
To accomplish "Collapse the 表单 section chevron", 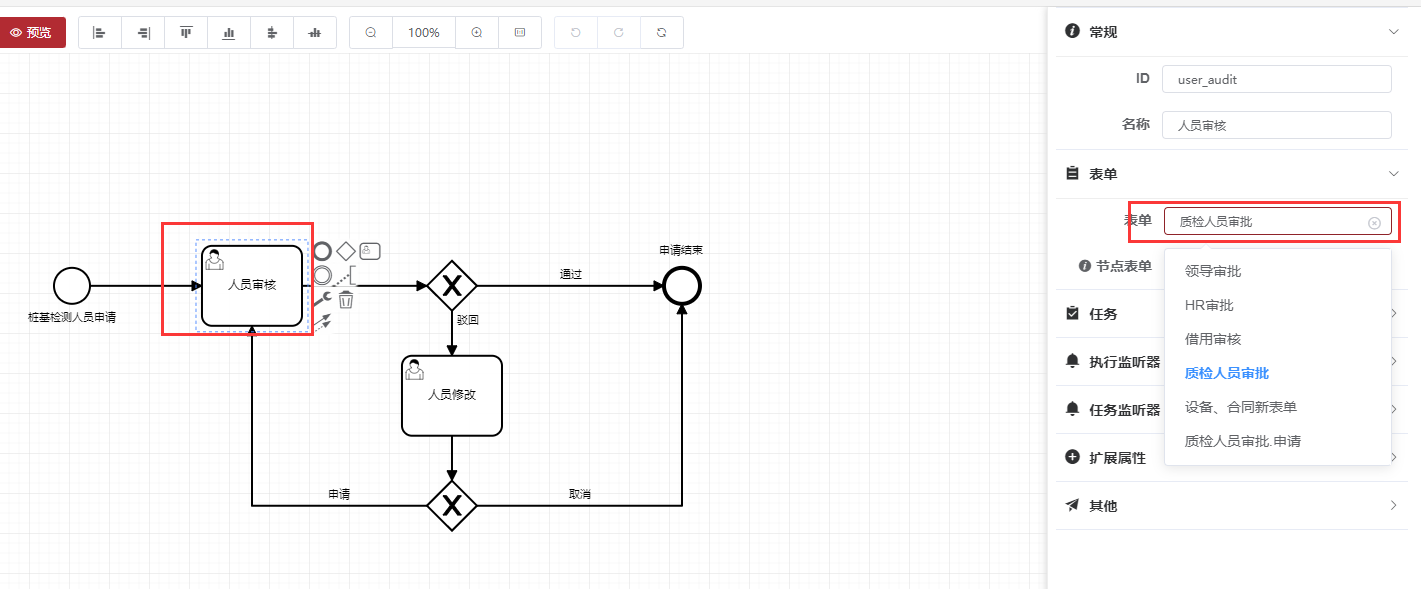I will (1394, 174).
